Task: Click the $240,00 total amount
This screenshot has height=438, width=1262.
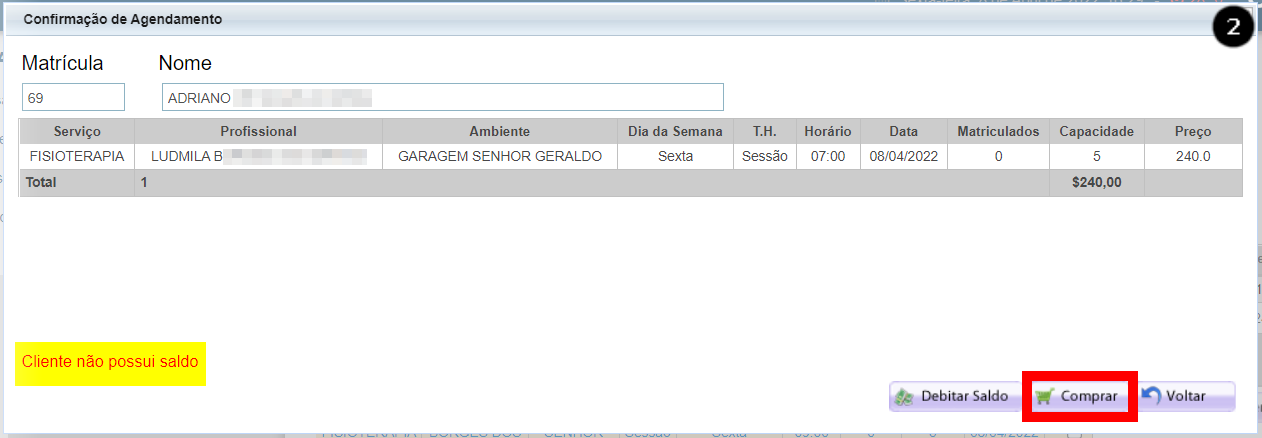Action: [x=1096, y=183]
